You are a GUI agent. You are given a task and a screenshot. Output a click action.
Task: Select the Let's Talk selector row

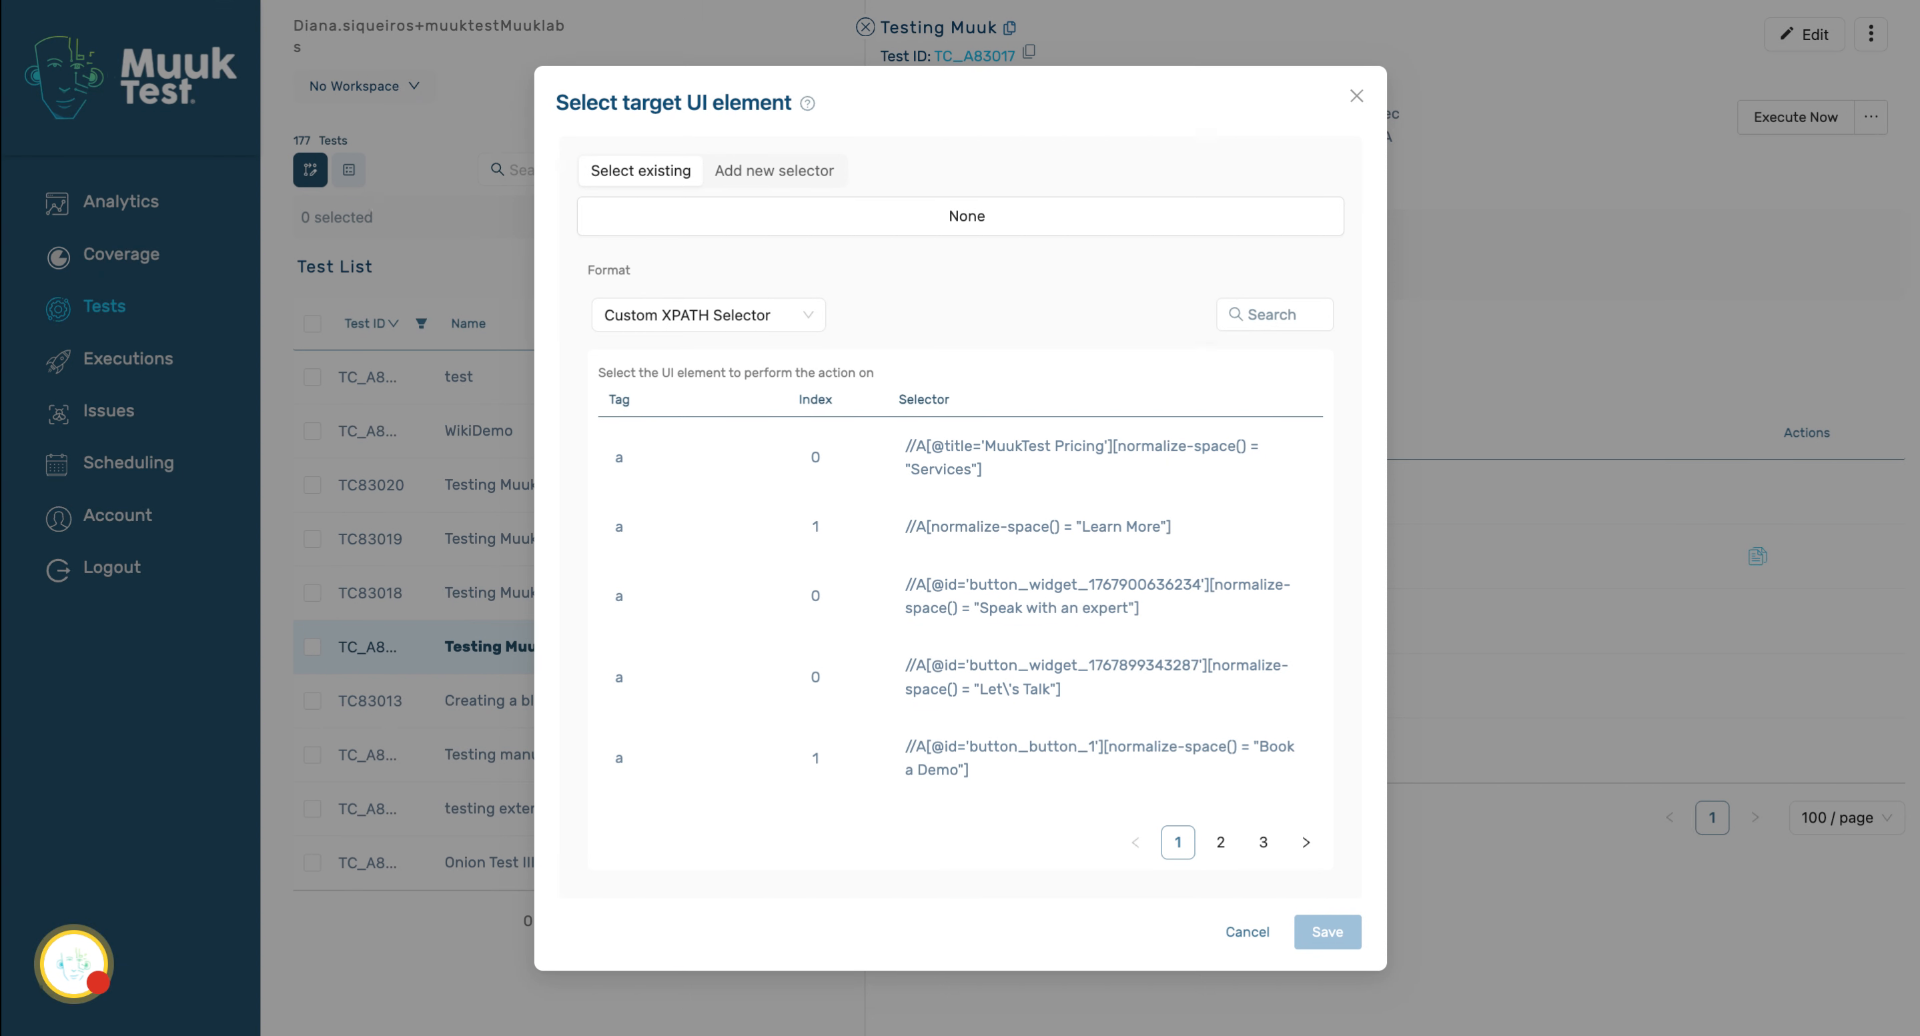(x=960, y=677)
